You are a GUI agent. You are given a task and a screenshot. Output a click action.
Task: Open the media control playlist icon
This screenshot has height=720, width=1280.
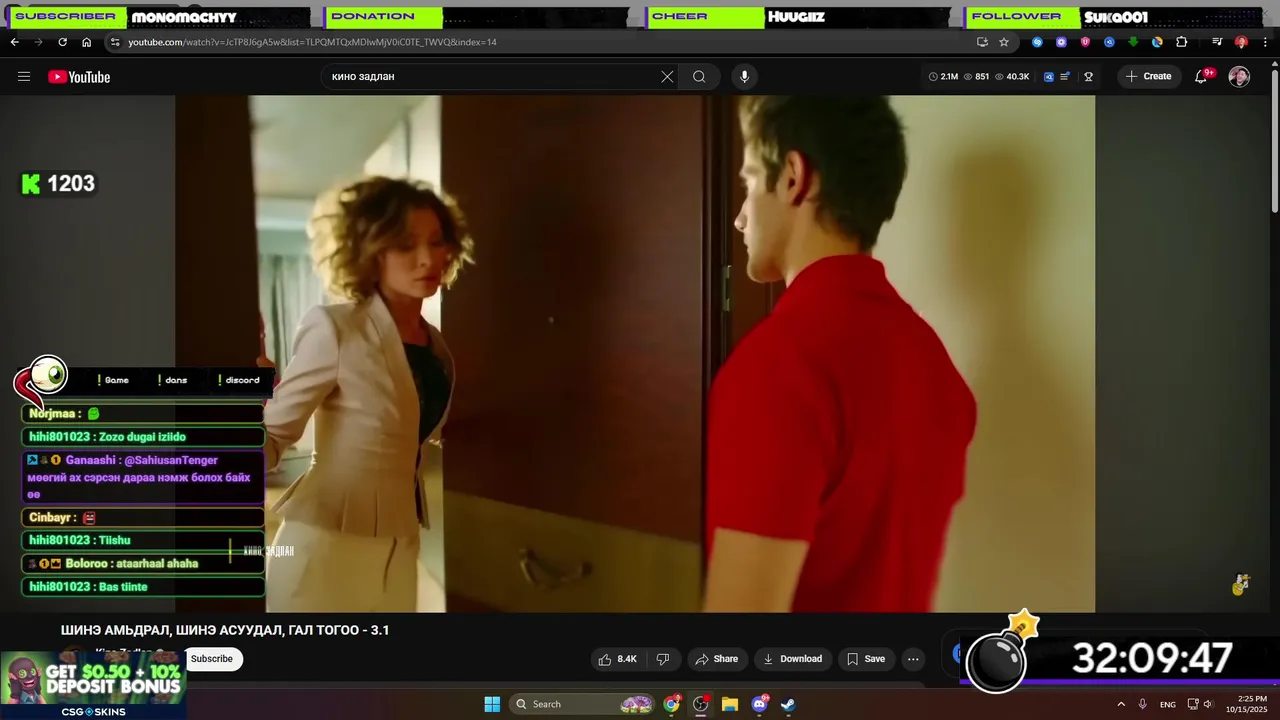pos(1217,42)
